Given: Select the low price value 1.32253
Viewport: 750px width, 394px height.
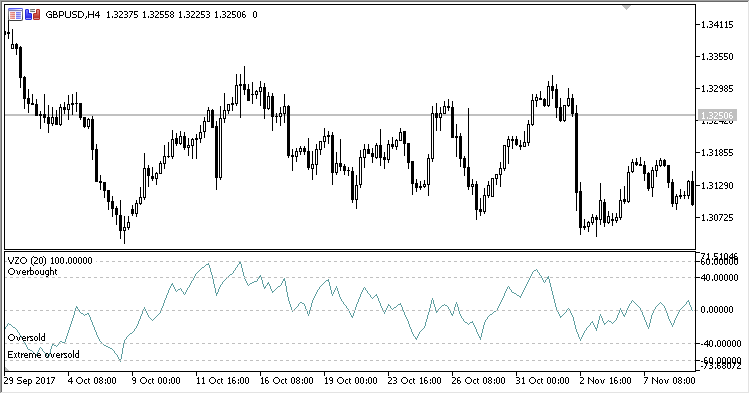Looking at the screenshot, I should [x=194, y=15].
